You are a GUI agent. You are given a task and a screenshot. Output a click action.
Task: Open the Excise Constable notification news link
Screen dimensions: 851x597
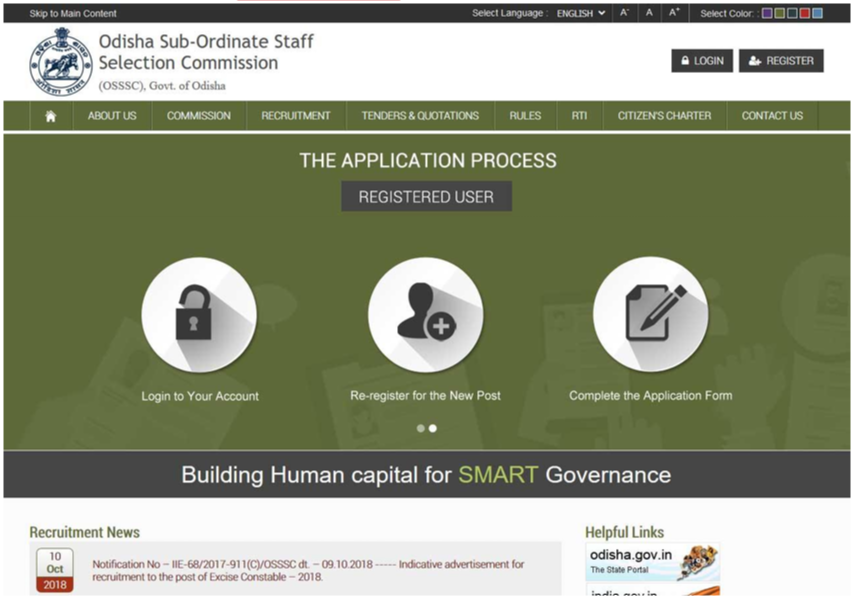pyautogui.click(x=308, y=570)
